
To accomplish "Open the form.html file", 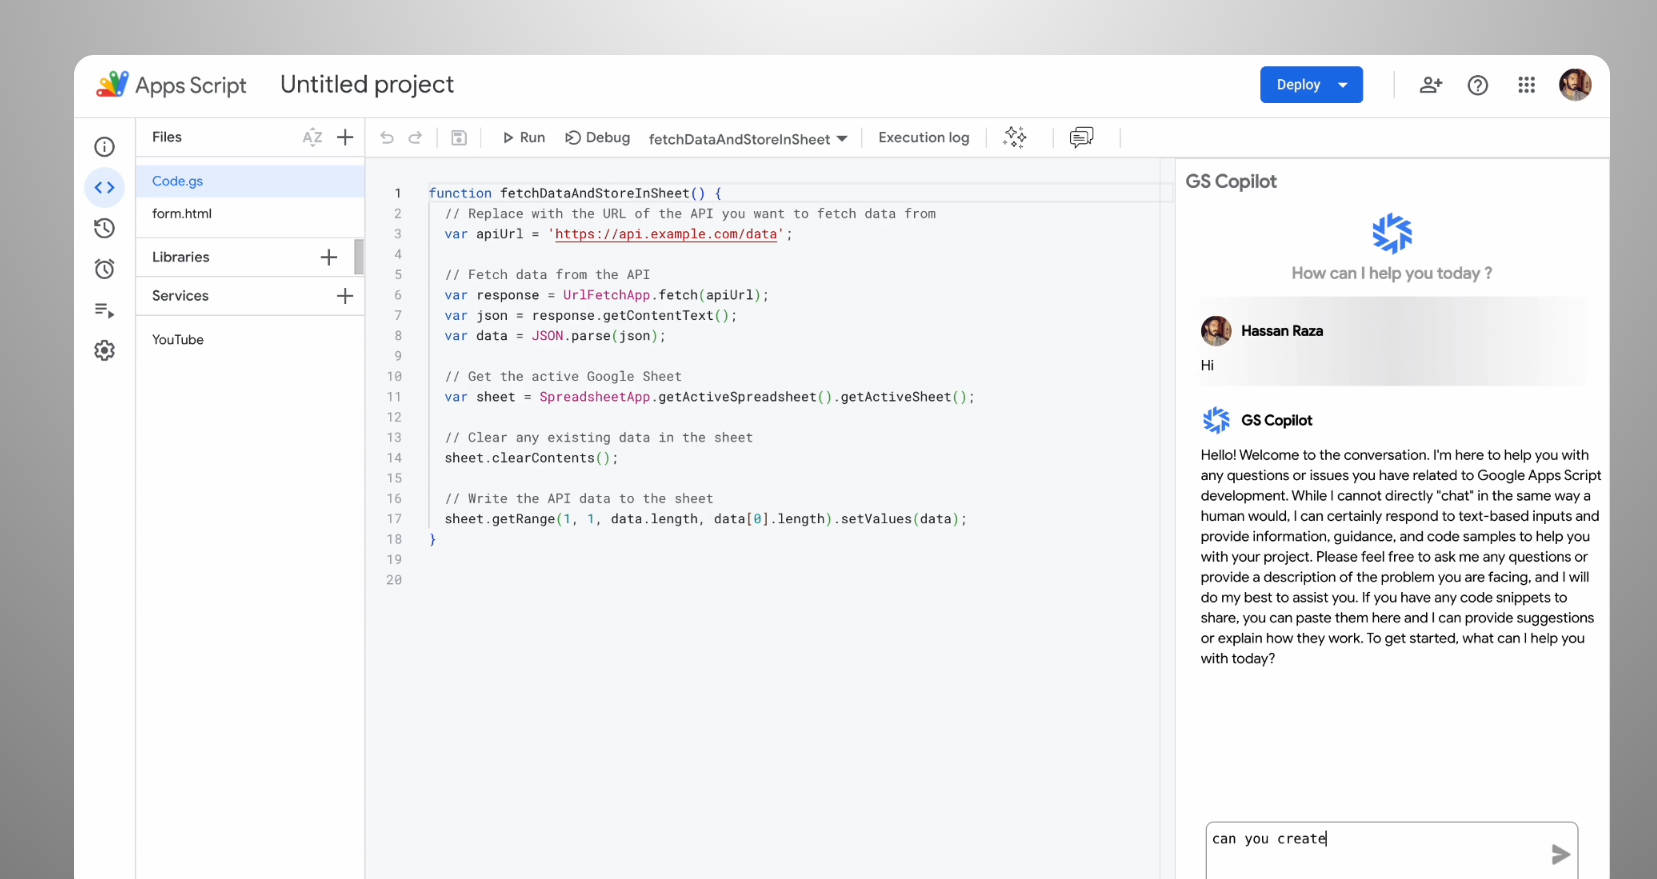I will click(x=182, y=213).
